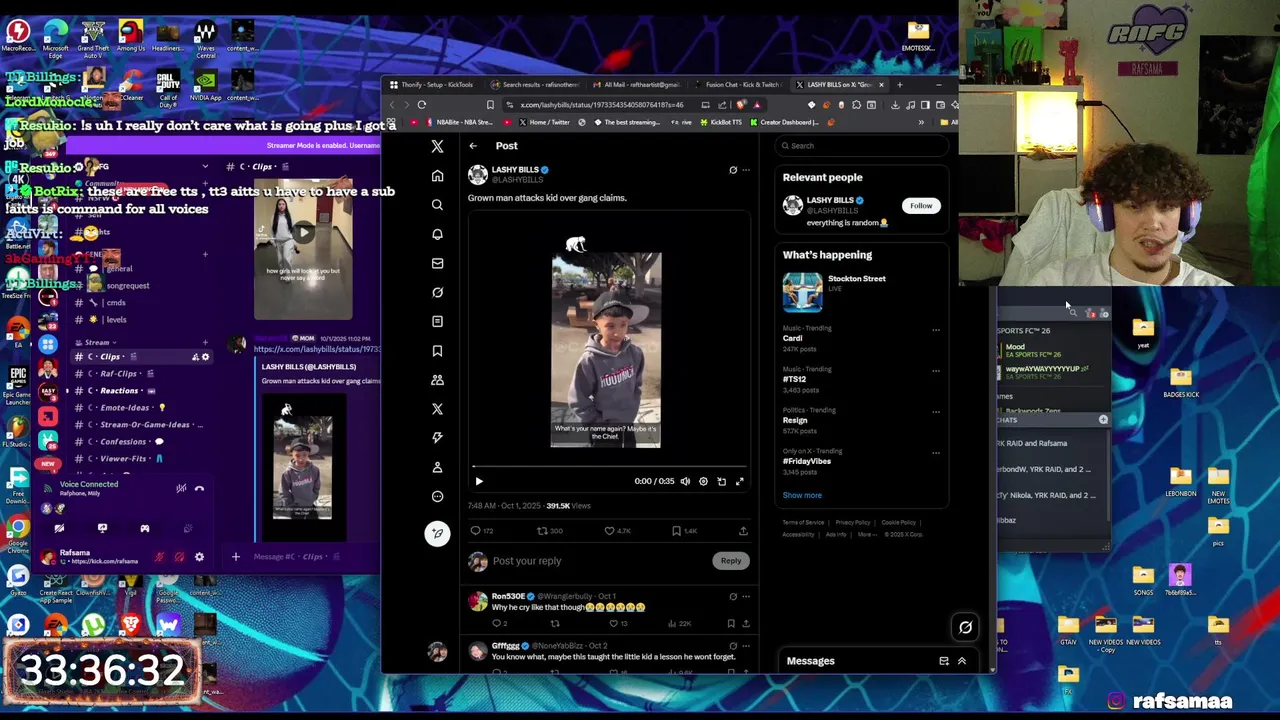The width and height of the screenshot is (1280, 720).
Task: Disconnect from Discord voice call
Action: coord(199,489)
